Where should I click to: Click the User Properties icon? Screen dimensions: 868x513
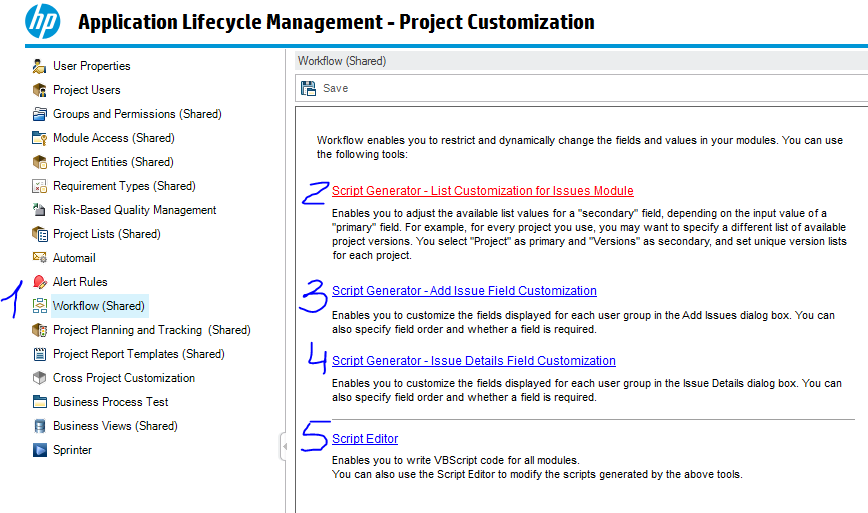(40, 66)
